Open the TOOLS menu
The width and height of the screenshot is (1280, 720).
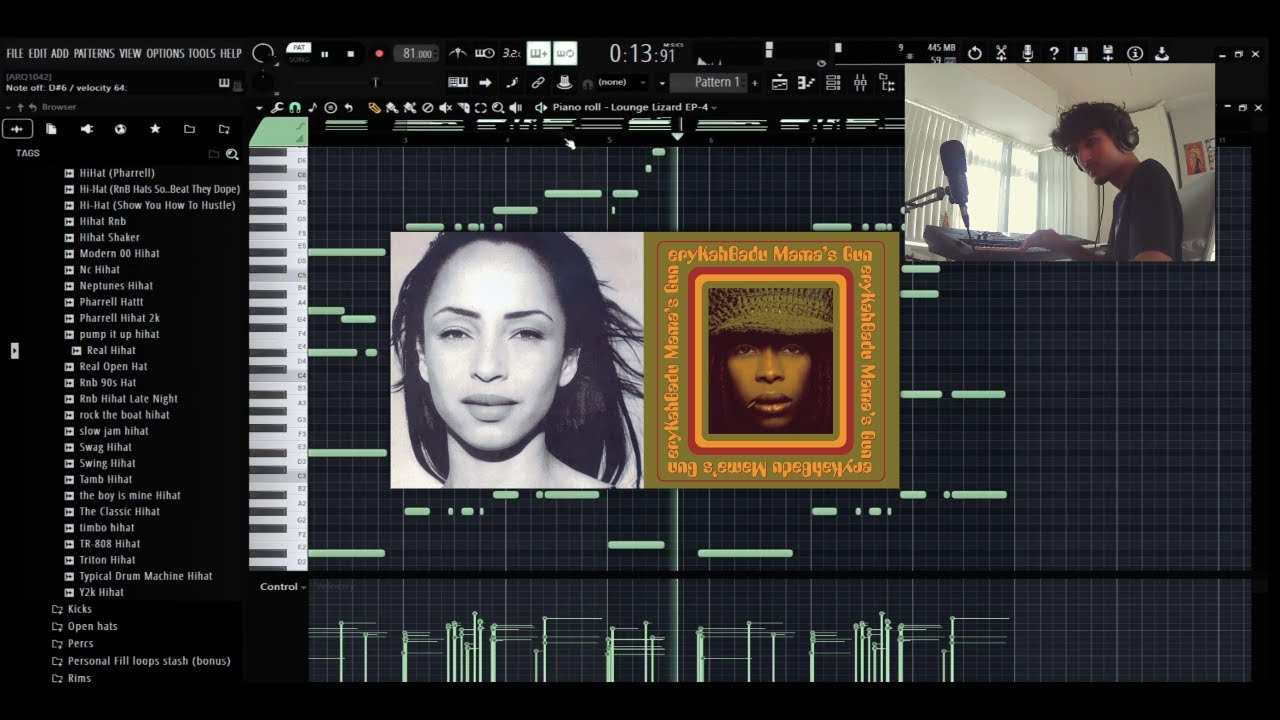point(201,53)
